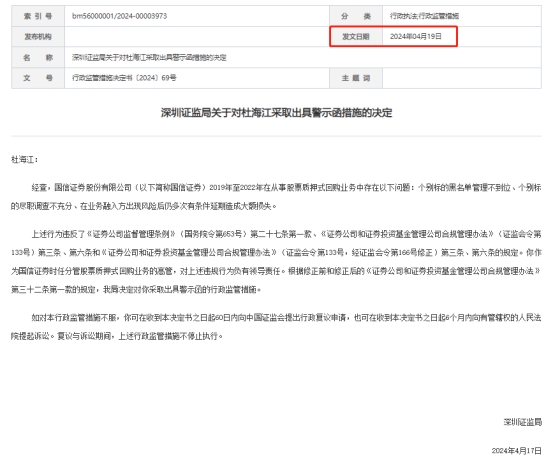Click the 深圳证监局 signature at the bottom
The height and width of the screenshot is (465, 554).
click(523, 422)
